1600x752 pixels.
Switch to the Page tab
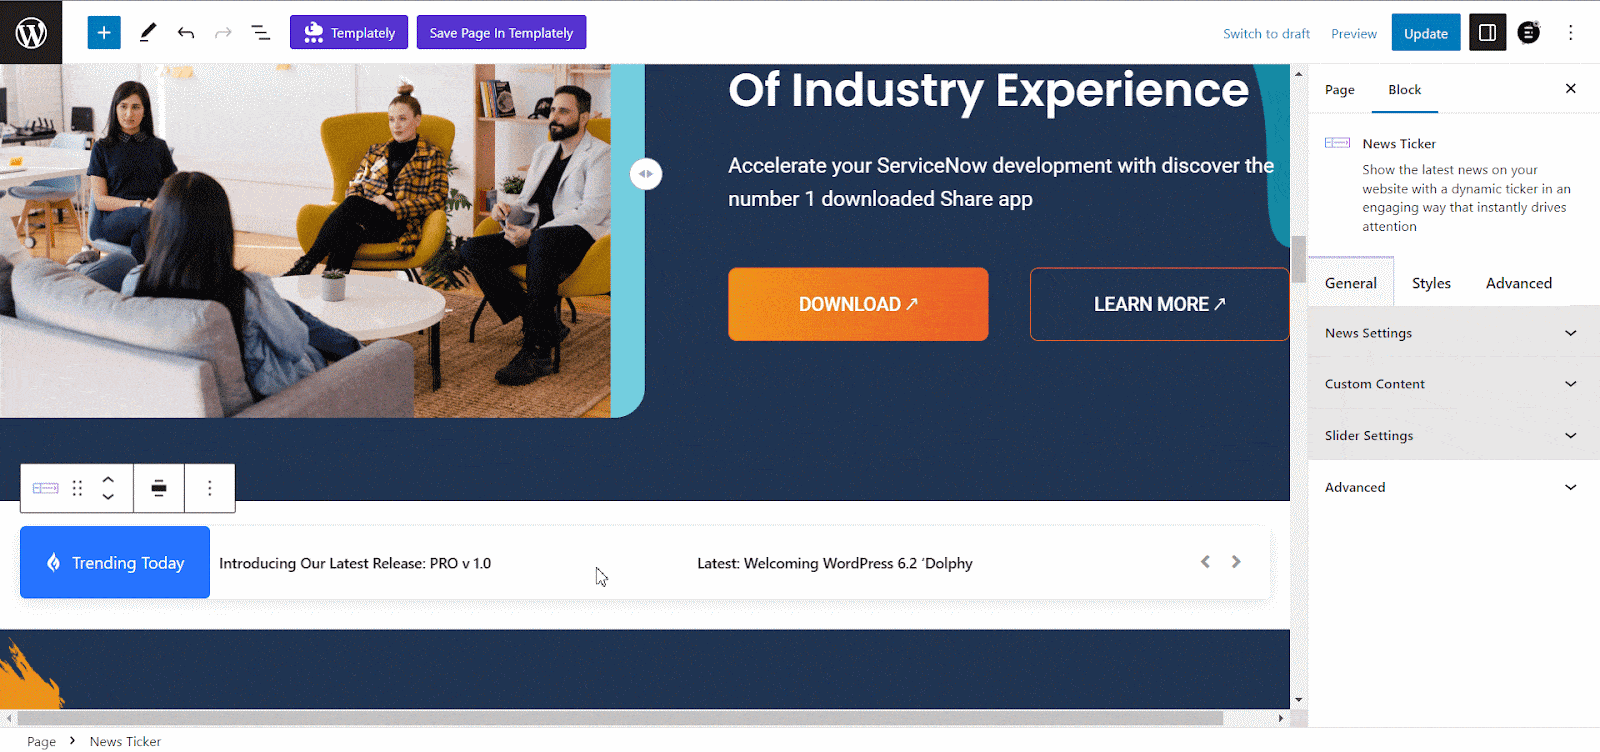point(1340,90)
